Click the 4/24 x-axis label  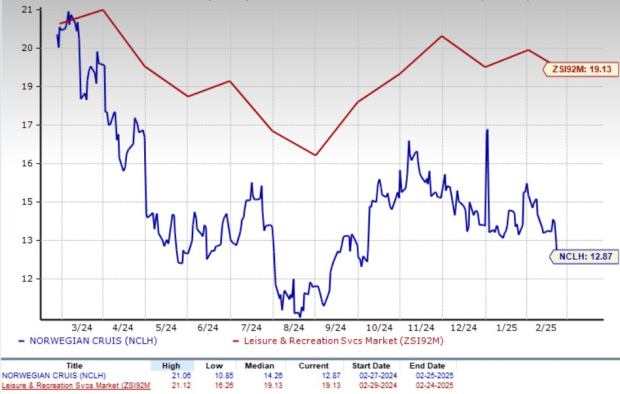click(x=123, y=328)
